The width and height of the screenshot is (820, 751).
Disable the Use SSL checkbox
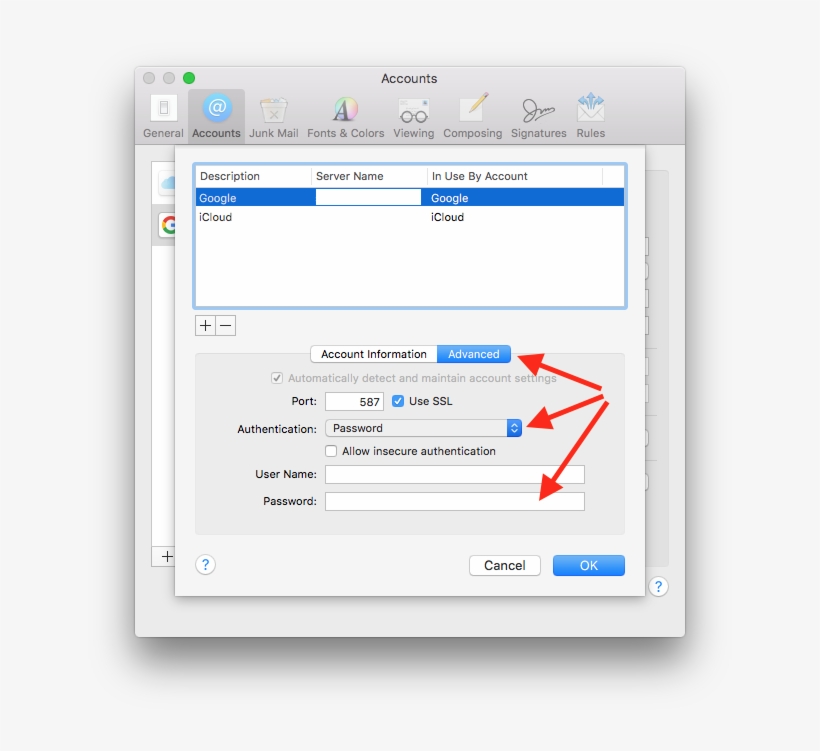click(x=398, y=401)
